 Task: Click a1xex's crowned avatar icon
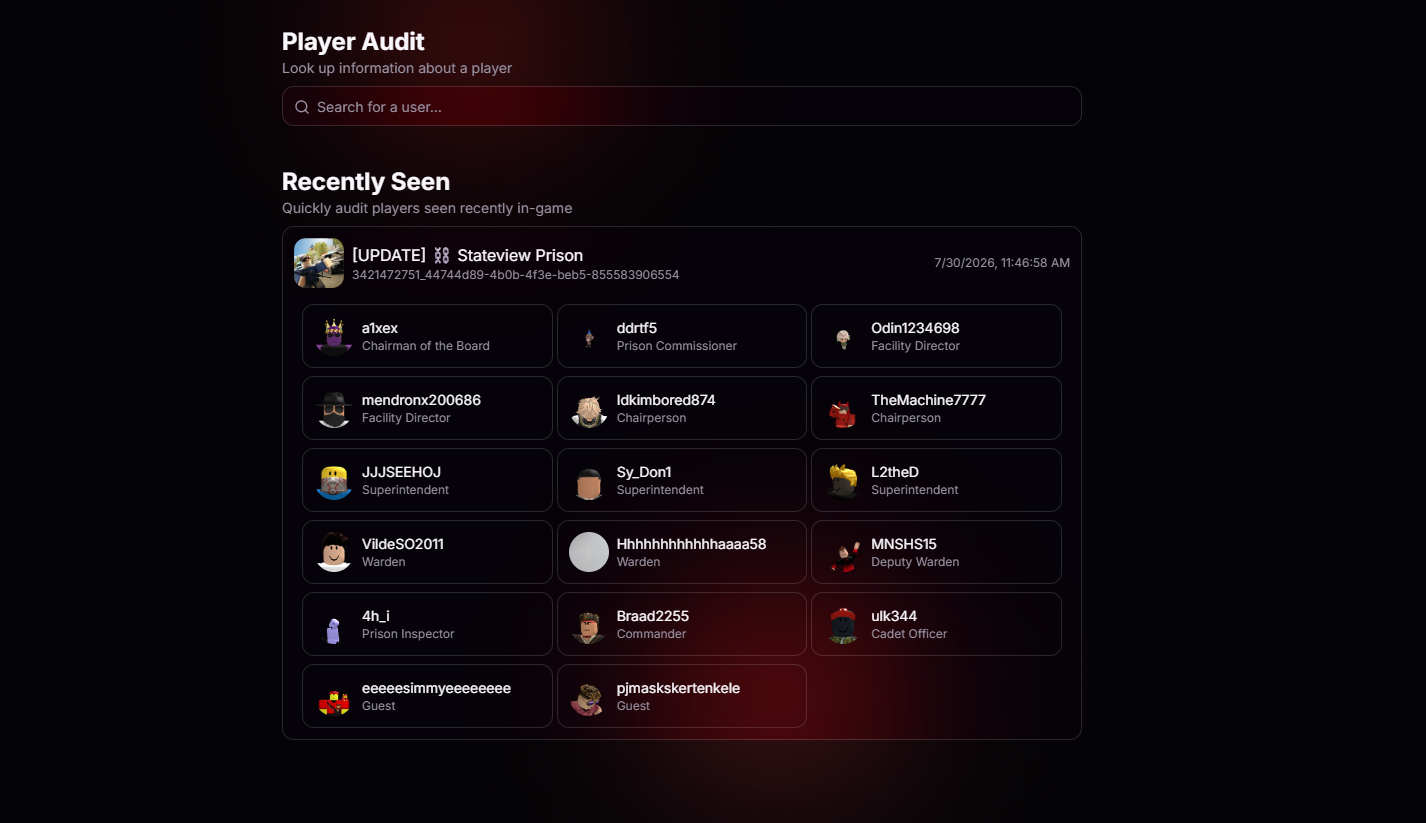(334, 336)
